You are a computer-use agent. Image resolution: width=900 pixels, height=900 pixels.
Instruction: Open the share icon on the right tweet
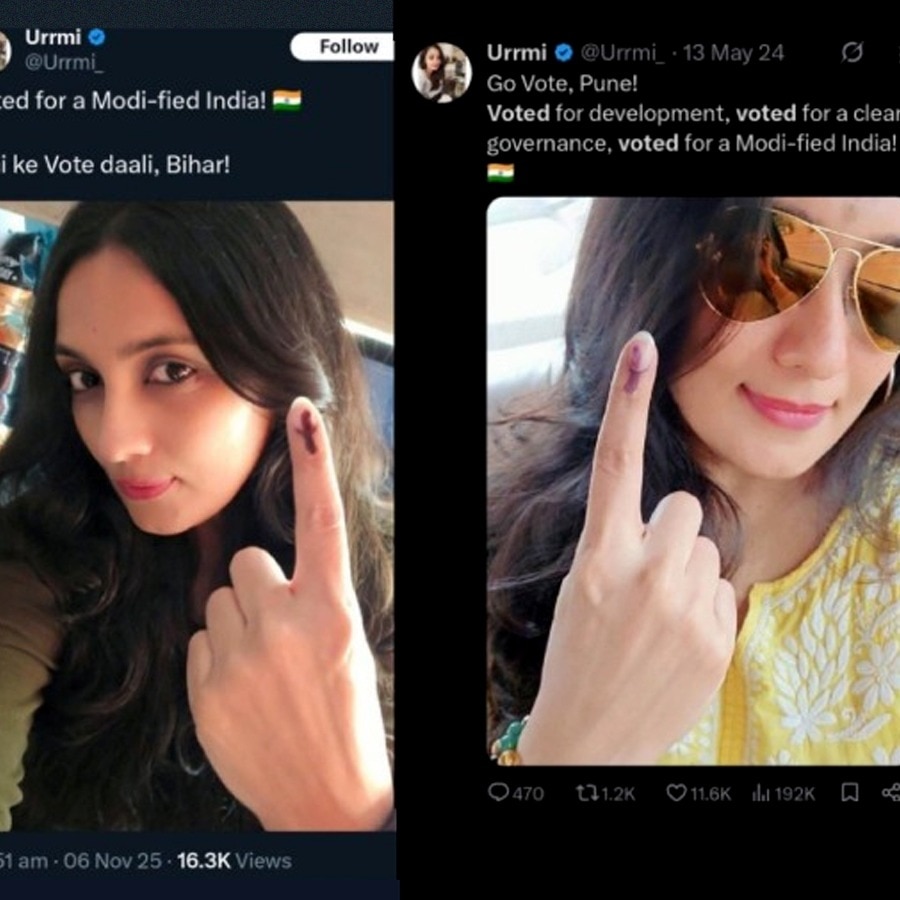(892, 792)
